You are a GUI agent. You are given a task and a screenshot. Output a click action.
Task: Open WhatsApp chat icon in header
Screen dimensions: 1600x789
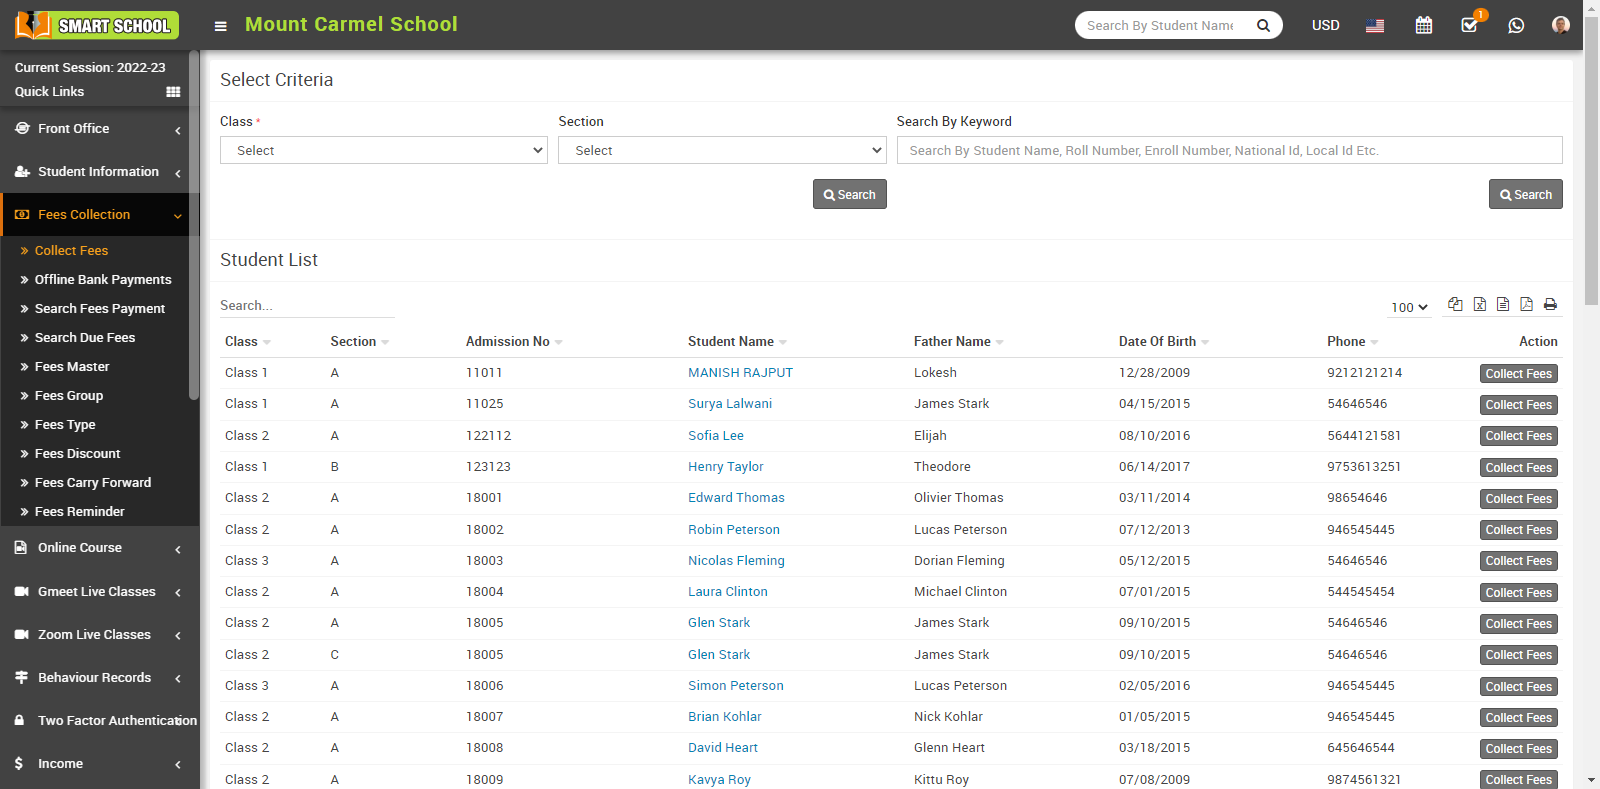click(x=1516, y=25)
